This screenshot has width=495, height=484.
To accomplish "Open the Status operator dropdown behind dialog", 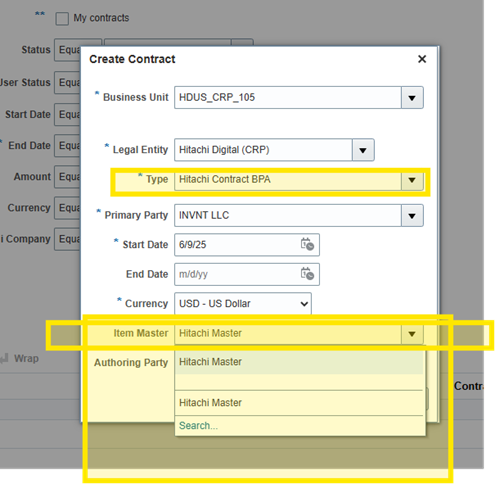I will (x=68, y=50).
